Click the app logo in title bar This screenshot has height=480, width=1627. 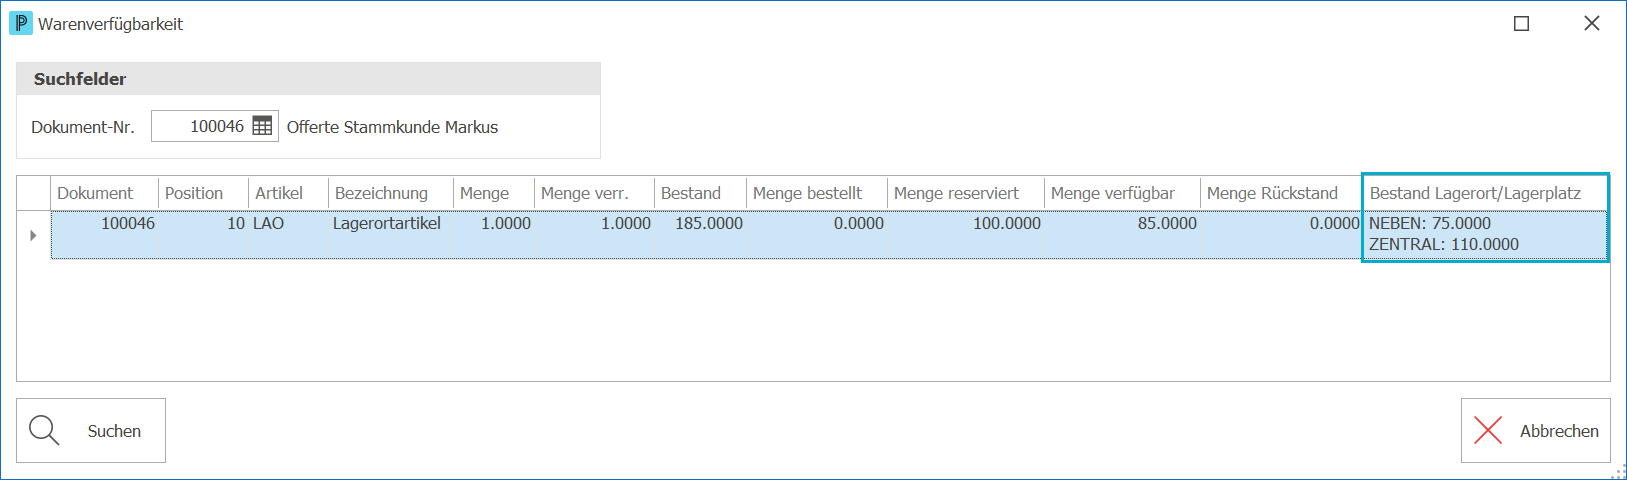[x=20, y=23]
